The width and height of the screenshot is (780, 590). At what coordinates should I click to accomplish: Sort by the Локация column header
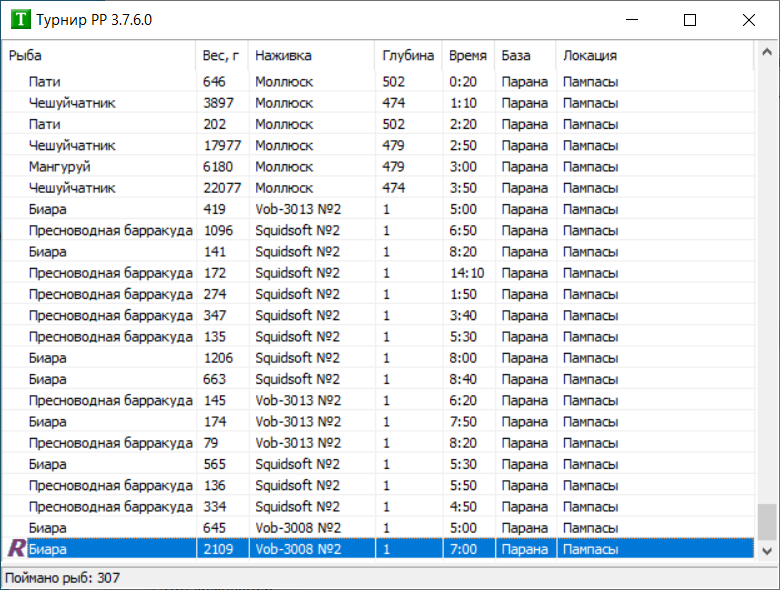tap(655, 55)
